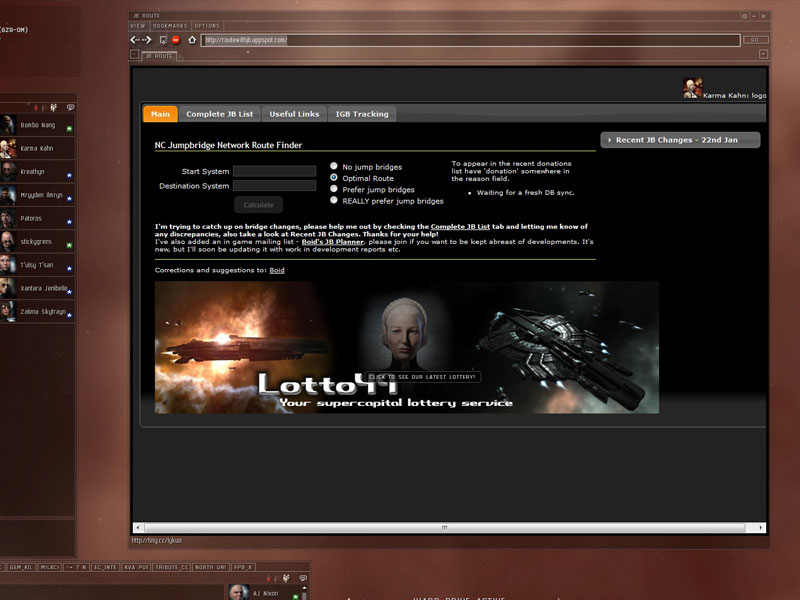Click the reload page icon next to stop
Viewport: 800px width, 600px height.
tap(163, 40)
